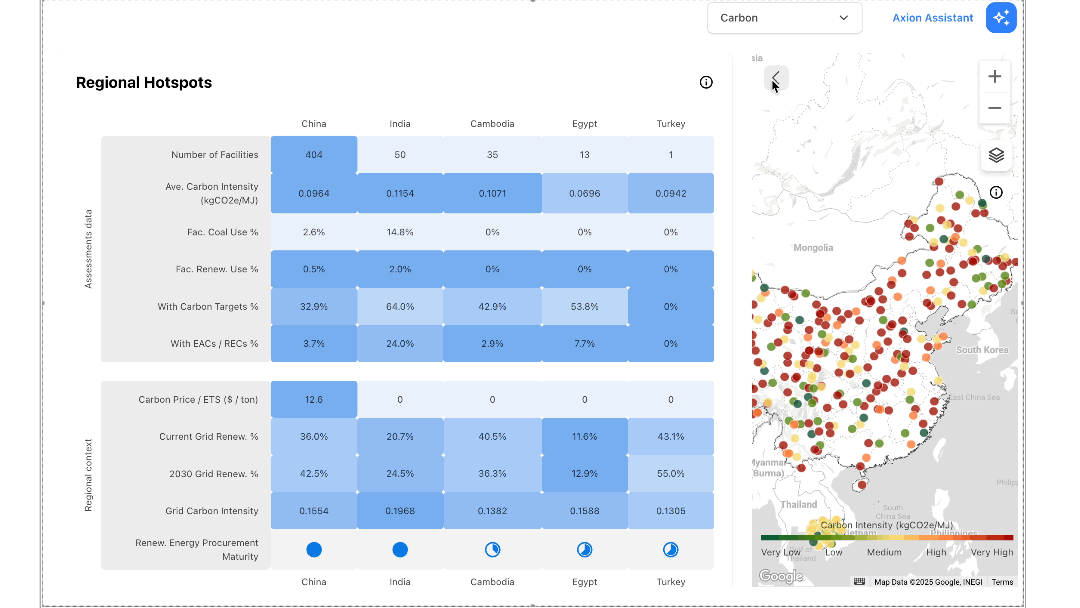Open the map layers selector
This screenshot has width=1080, height=608.
pyautogui.click(x=995, y=155)
